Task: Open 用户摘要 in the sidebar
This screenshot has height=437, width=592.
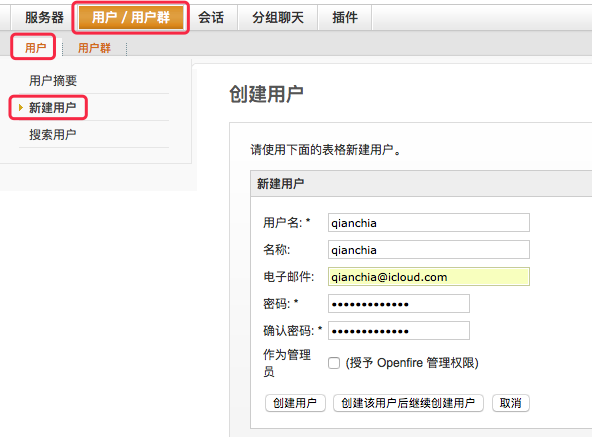Action: [53, 80]
